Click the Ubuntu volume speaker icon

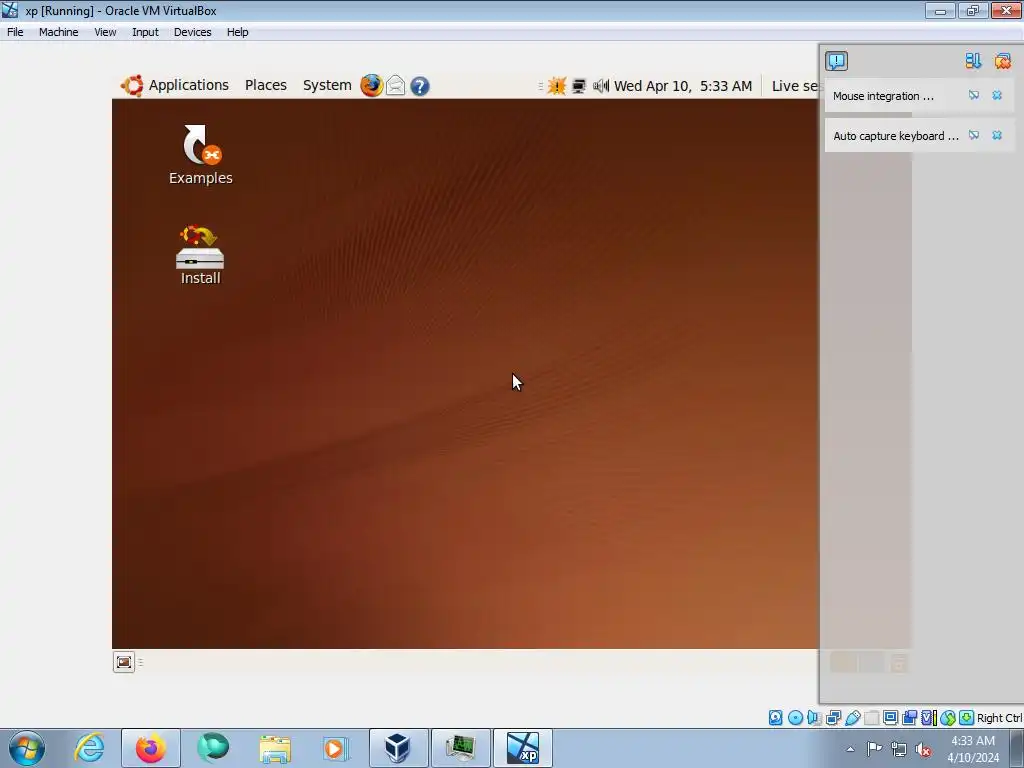601,86
